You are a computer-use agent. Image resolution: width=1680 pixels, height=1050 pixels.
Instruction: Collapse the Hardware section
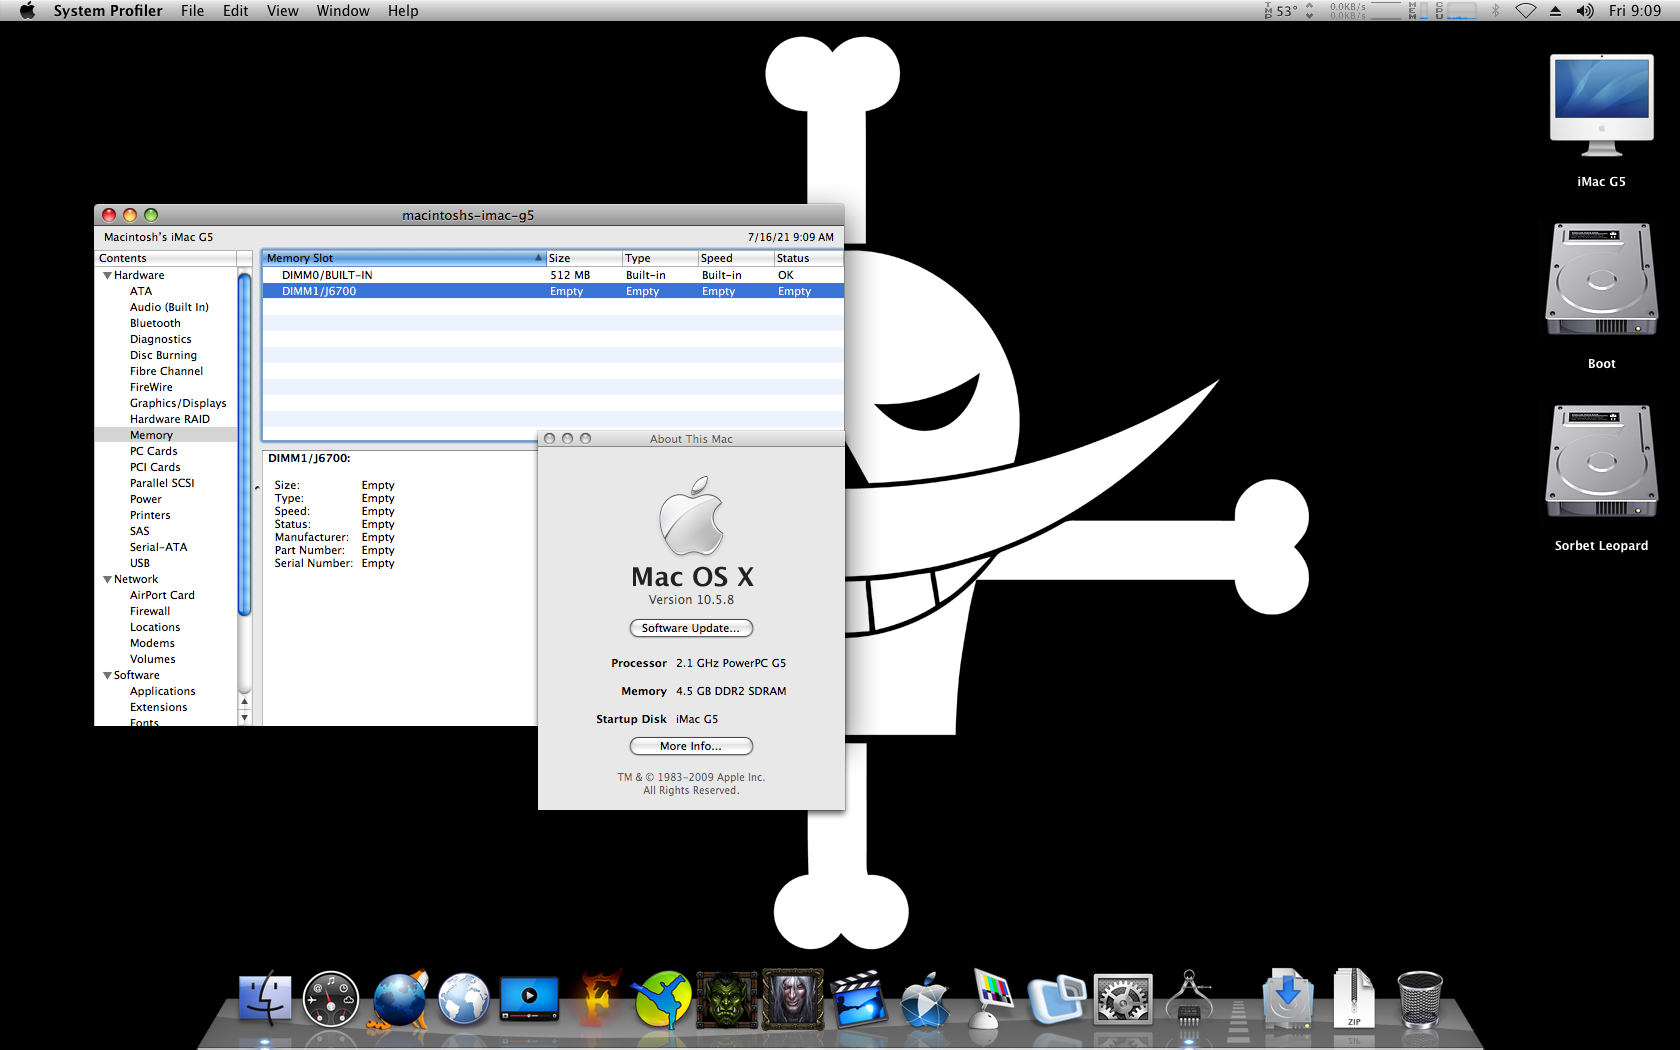[x=107, y=275]
